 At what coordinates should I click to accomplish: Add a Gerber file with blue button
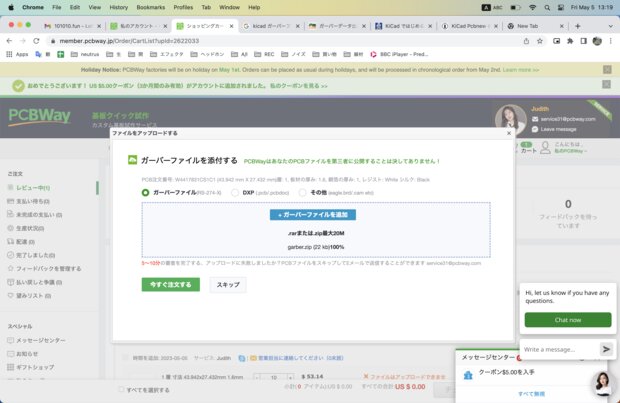coord(313,215)
